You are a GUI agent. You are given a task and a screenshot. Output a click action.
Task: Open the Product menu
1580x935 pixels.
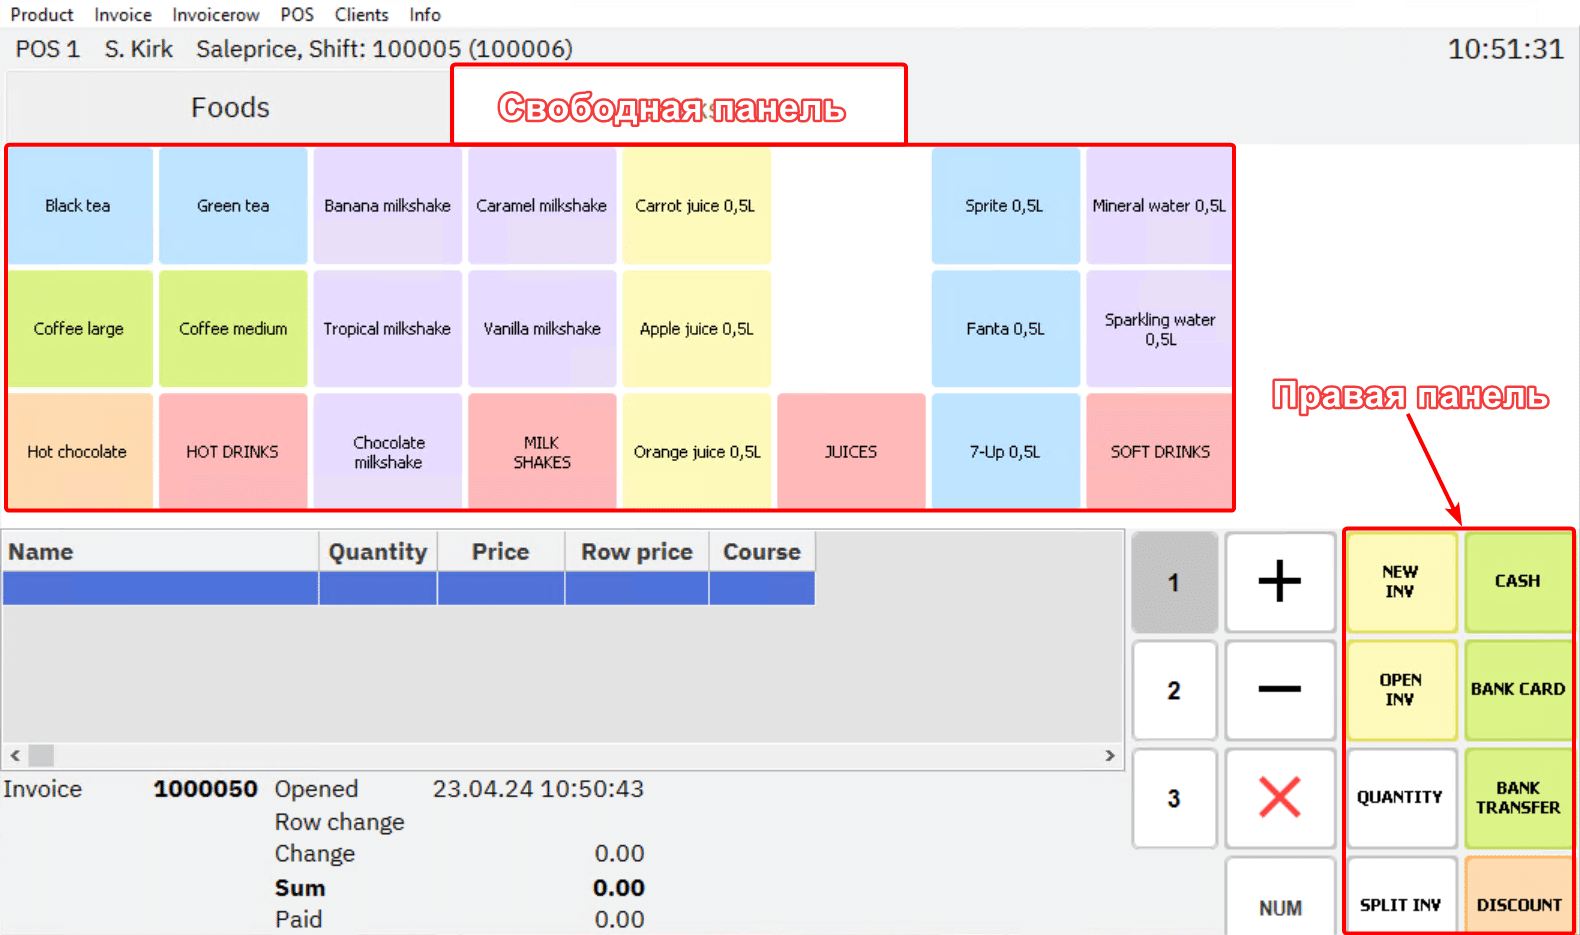click(42, 15)
